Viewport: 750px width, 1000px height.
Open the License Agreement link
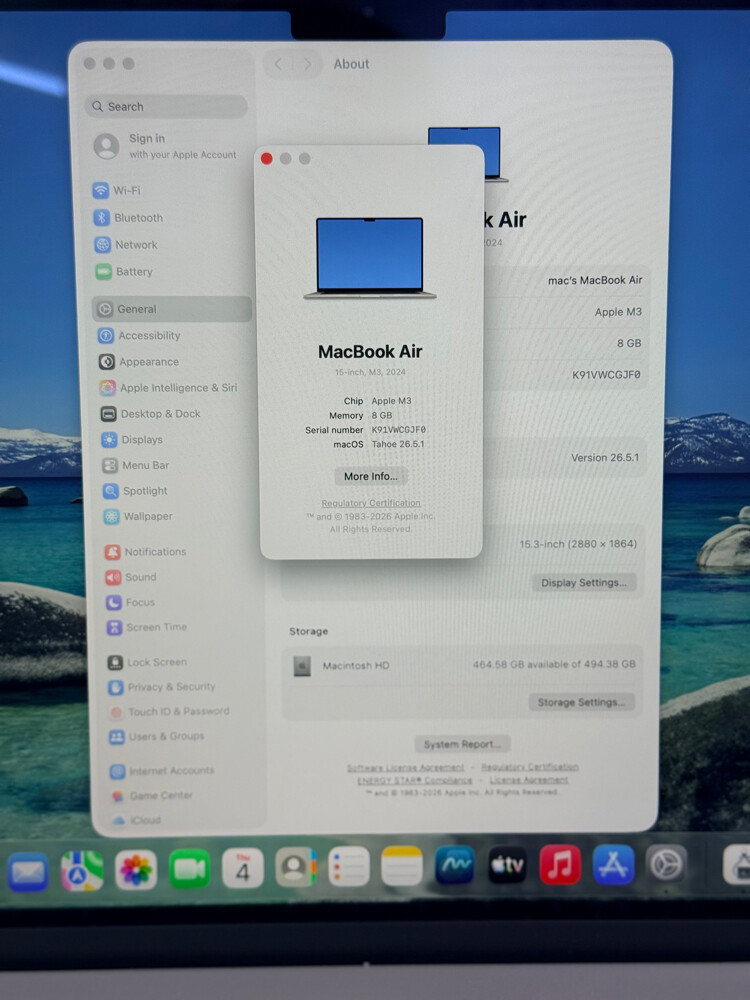529,779
